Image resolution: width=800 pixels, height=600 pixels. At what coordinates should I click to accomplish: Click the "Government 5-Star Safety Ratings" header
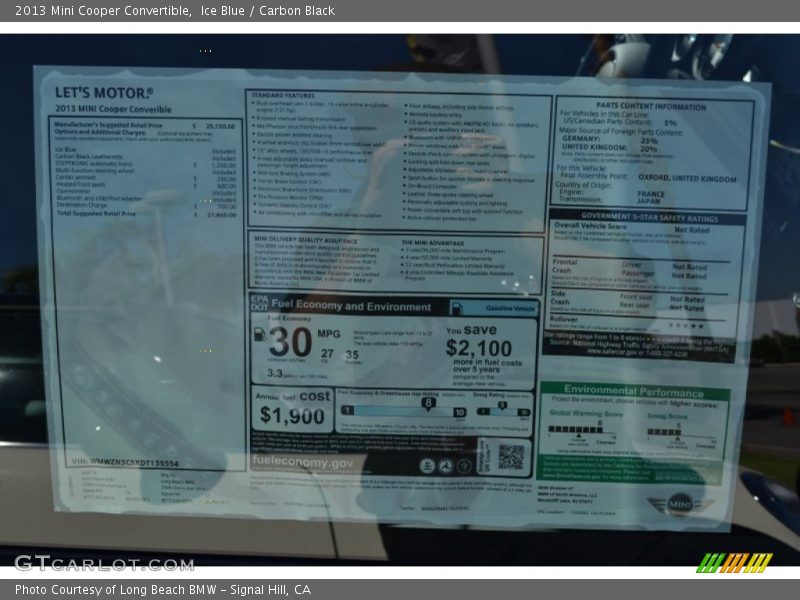tap(649, 217)
